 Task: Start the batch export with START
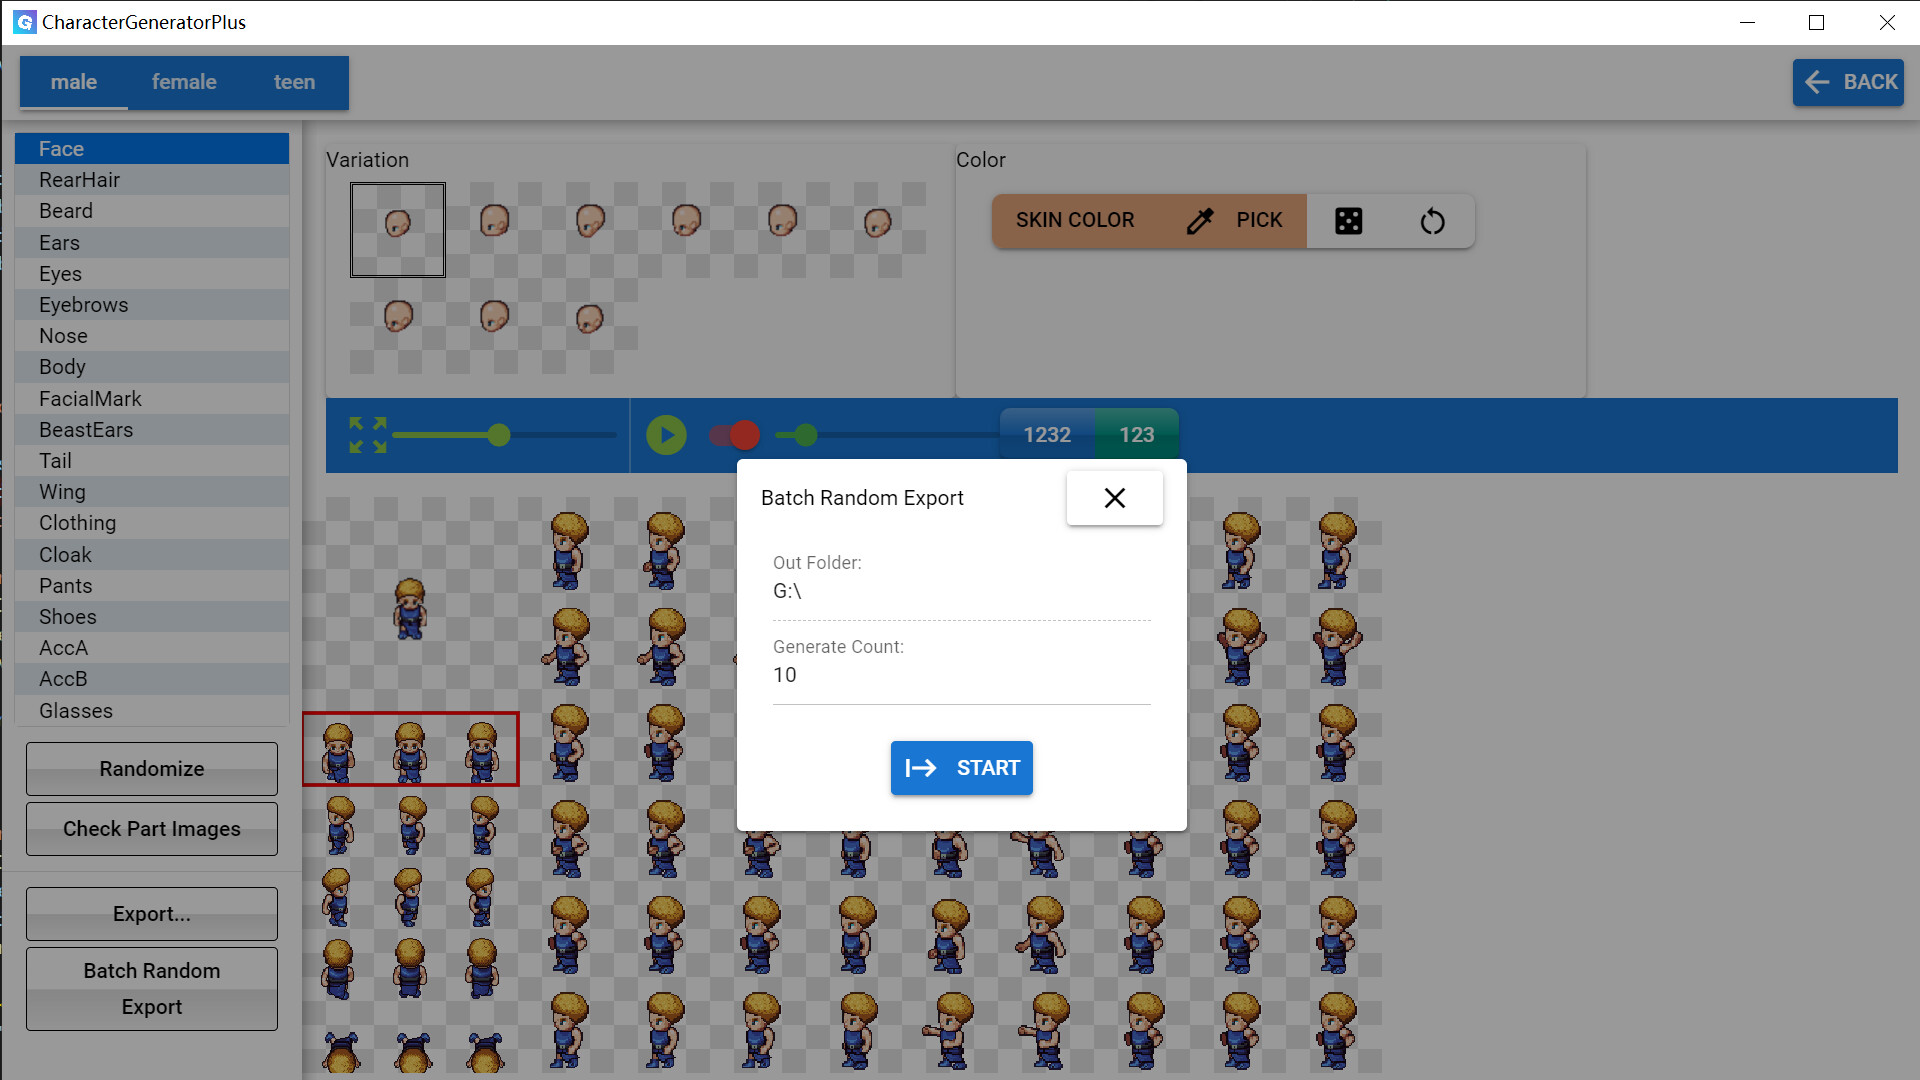(x=961, y=768)
